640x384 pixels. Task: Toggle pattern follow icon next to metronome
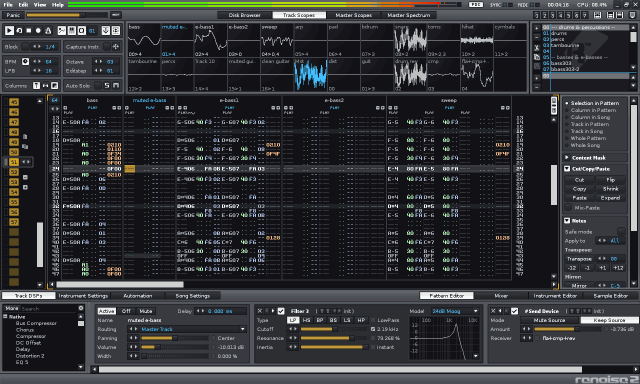tap(62, 31)
